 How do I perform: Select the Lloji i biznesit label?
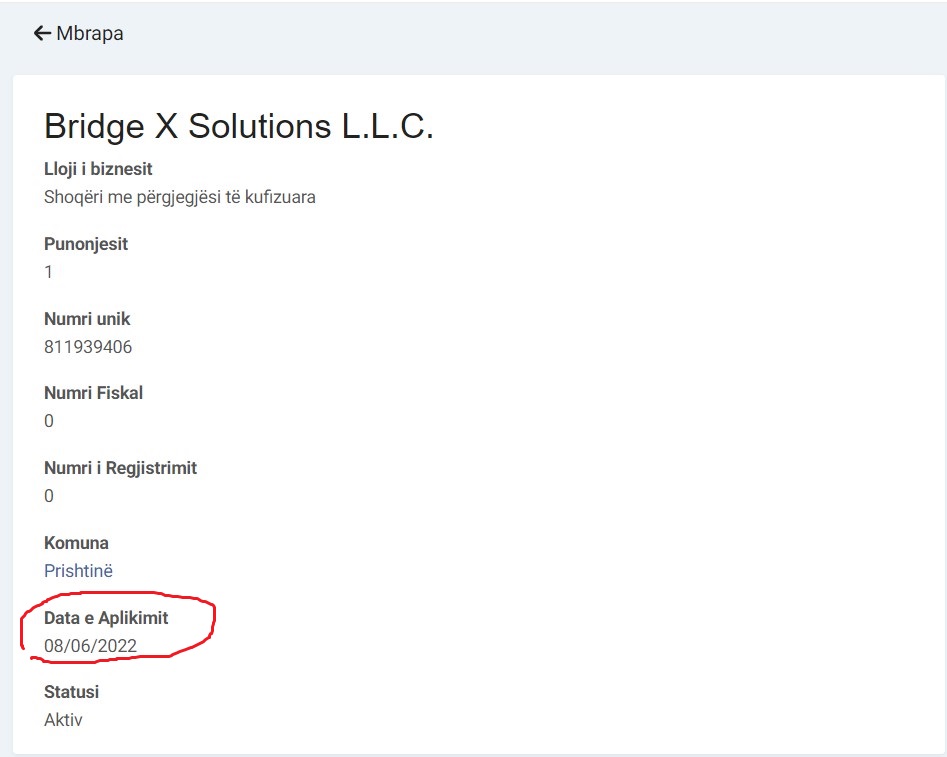[x=98, y=169]
